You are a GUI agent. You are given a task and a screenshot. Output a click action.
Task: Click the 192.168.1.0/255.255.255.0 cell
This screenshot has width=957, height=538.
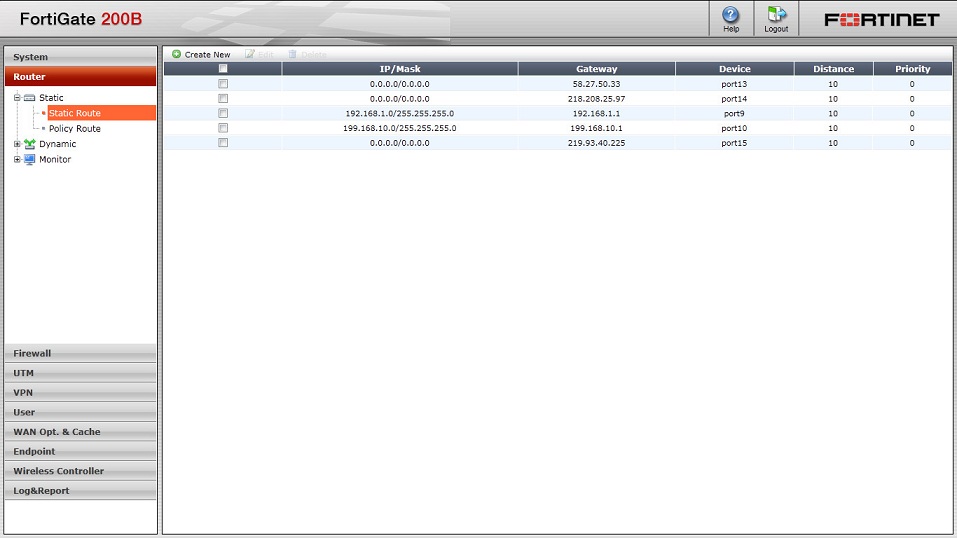pos(400,114)
